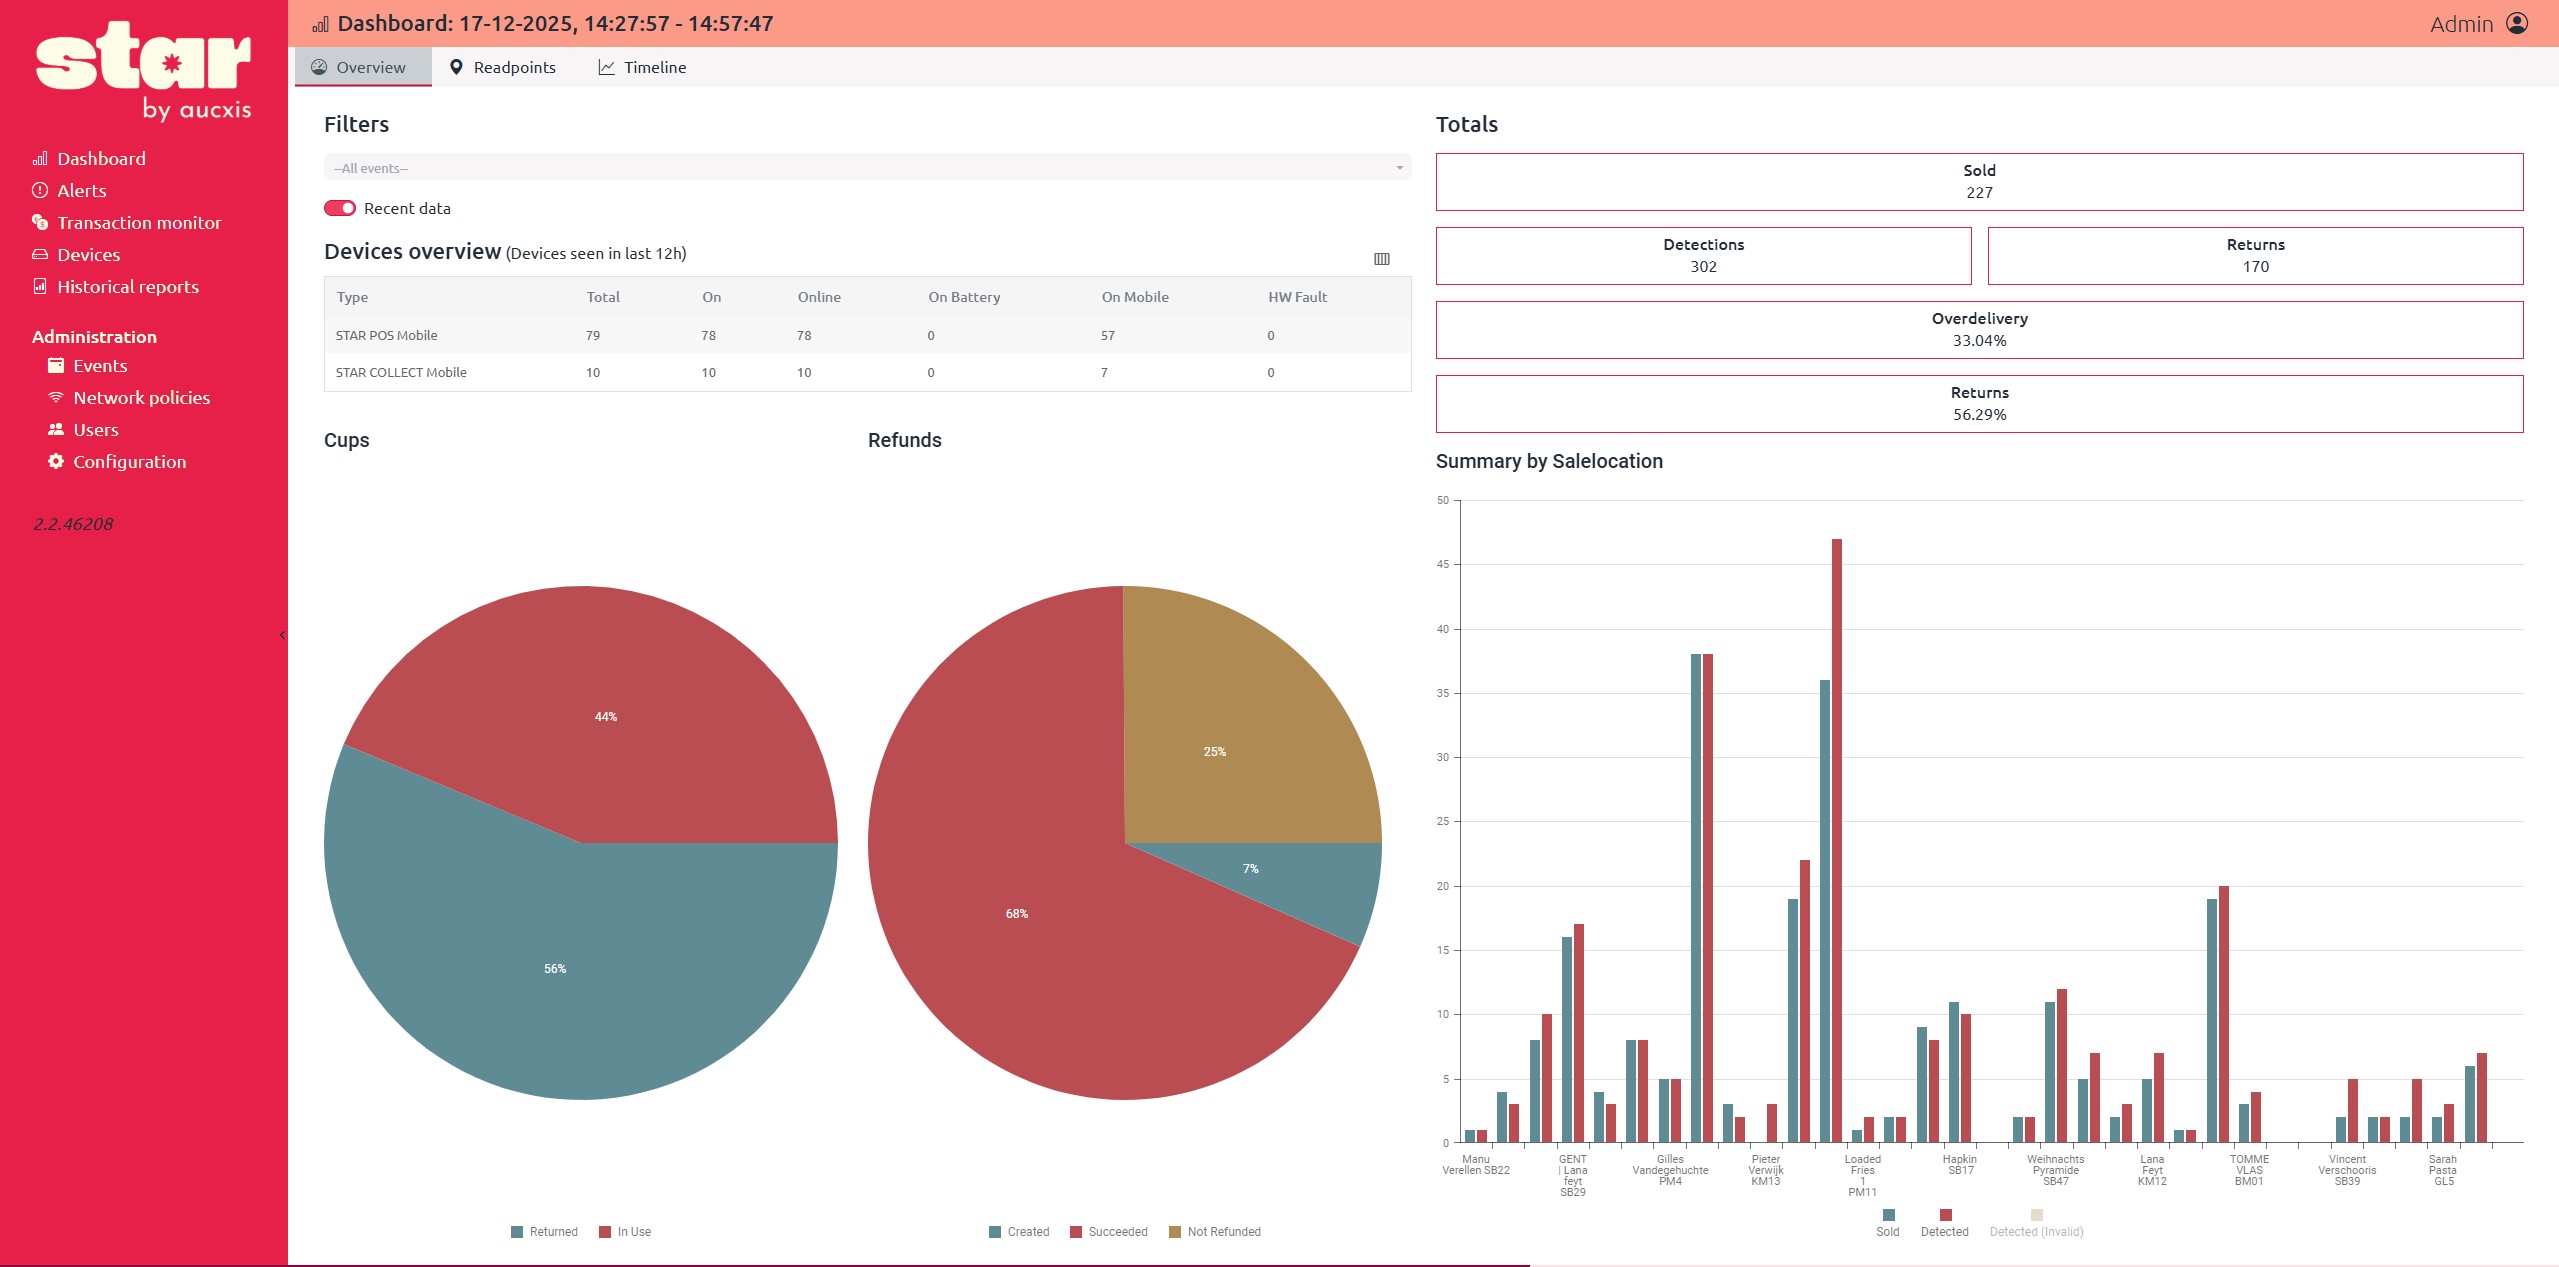Click the Transaction monitor coins icon
This screenshot has width=2559, height=1267.
(40, 222)
